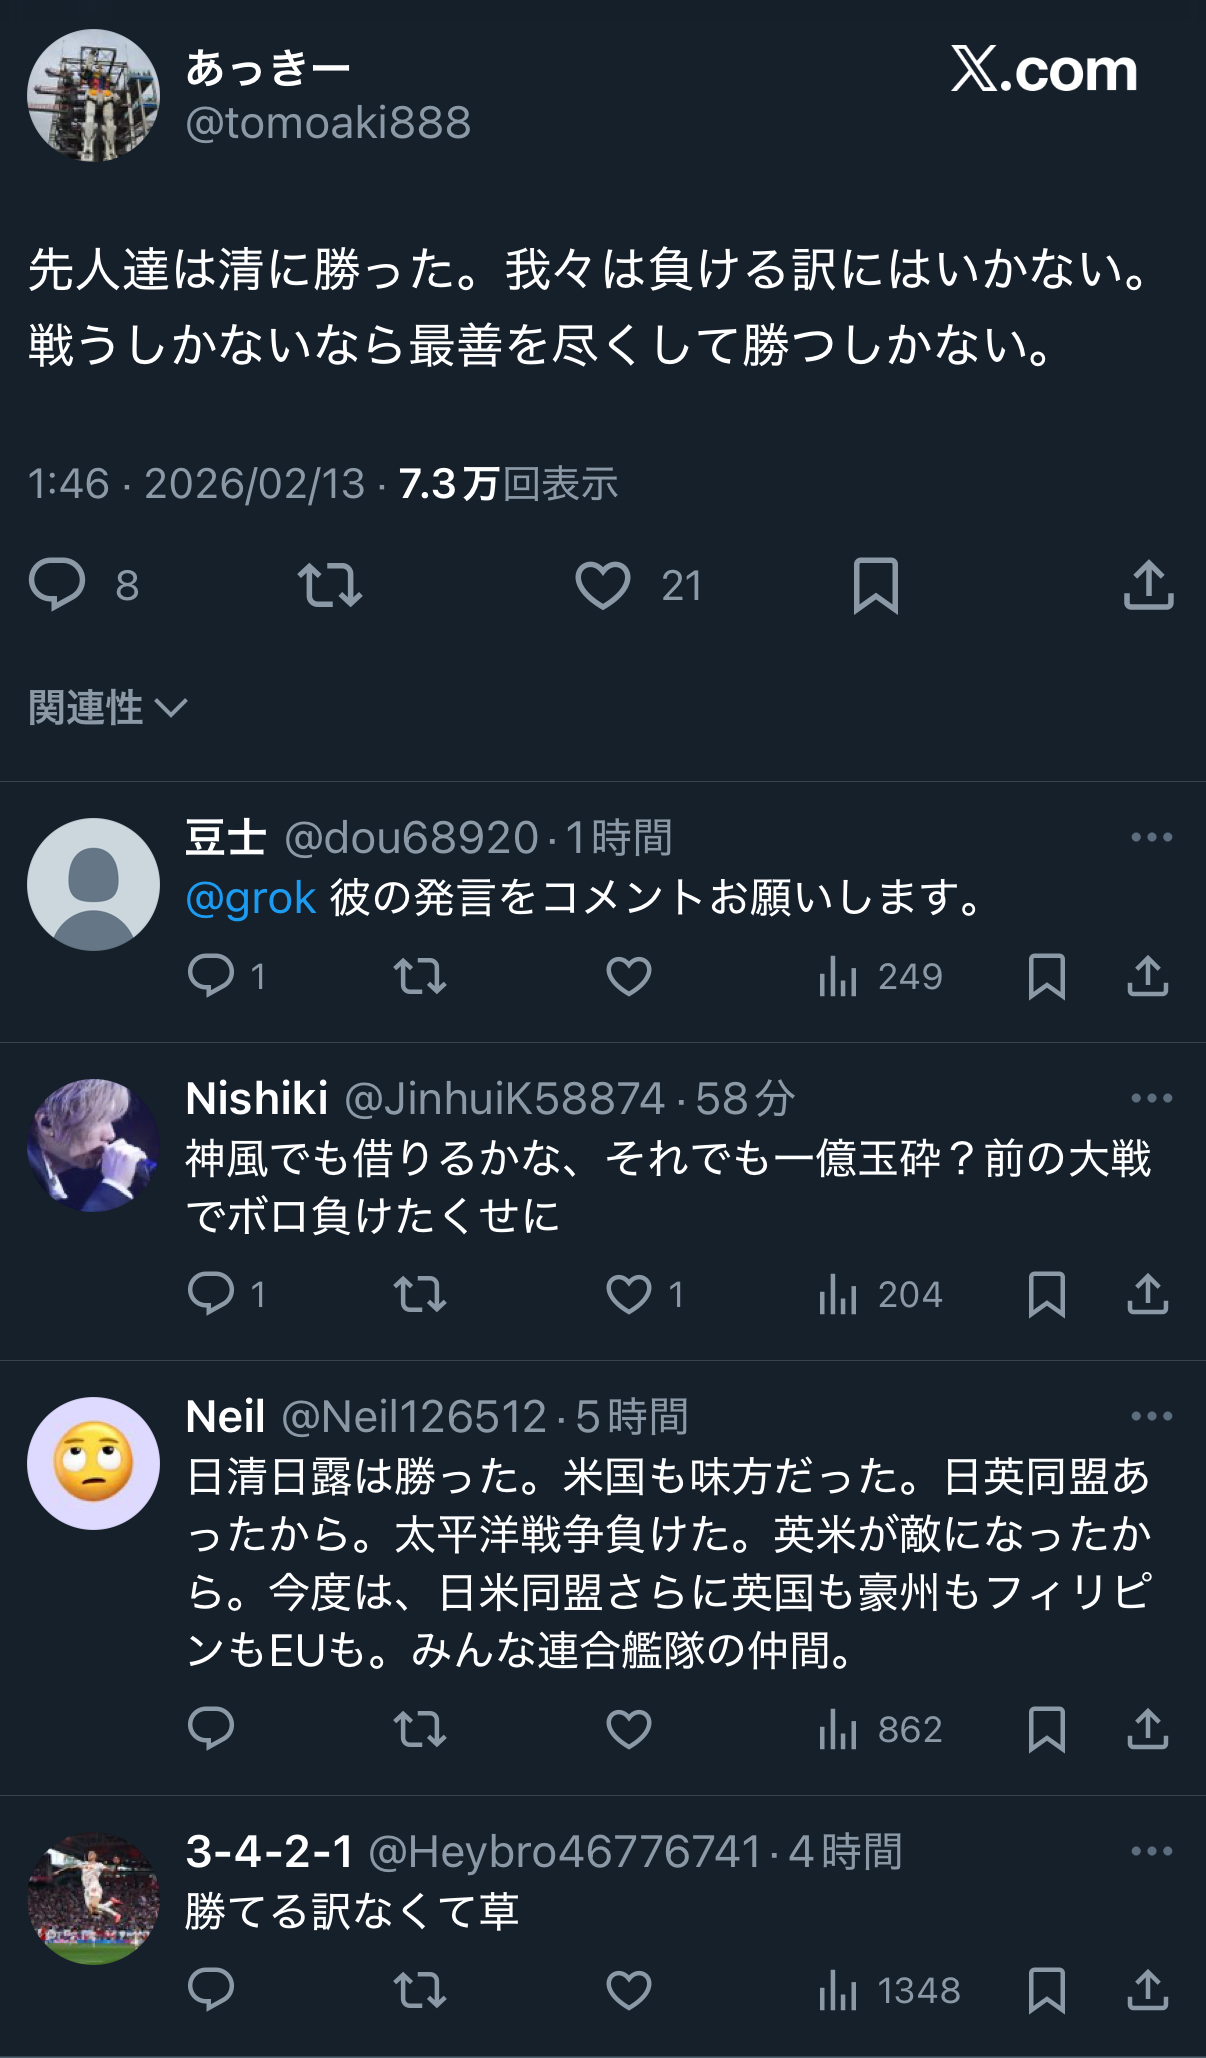Share the 3-4-2-1 reply
This screenshot has width=1206, height=2058.
pyautogui.click(x=1148, y=1990)
